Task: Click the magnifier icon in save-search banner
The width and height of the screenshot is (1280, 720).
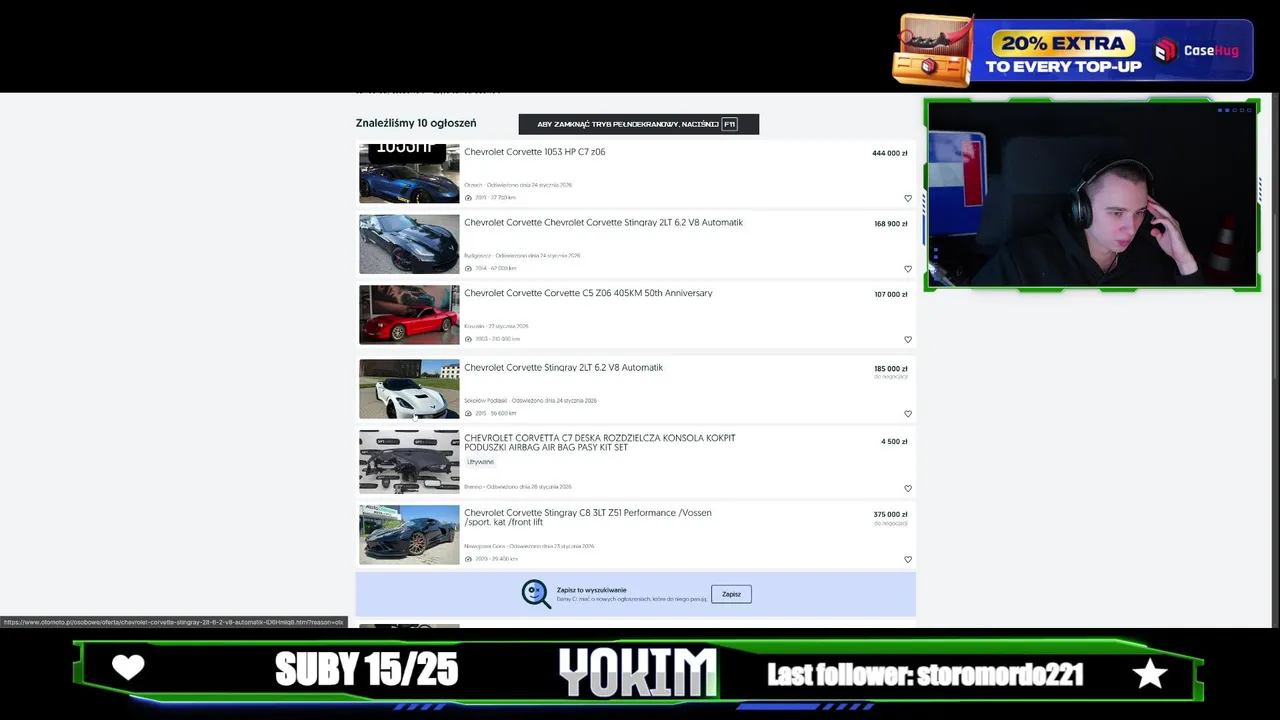Action: (536, 594)
